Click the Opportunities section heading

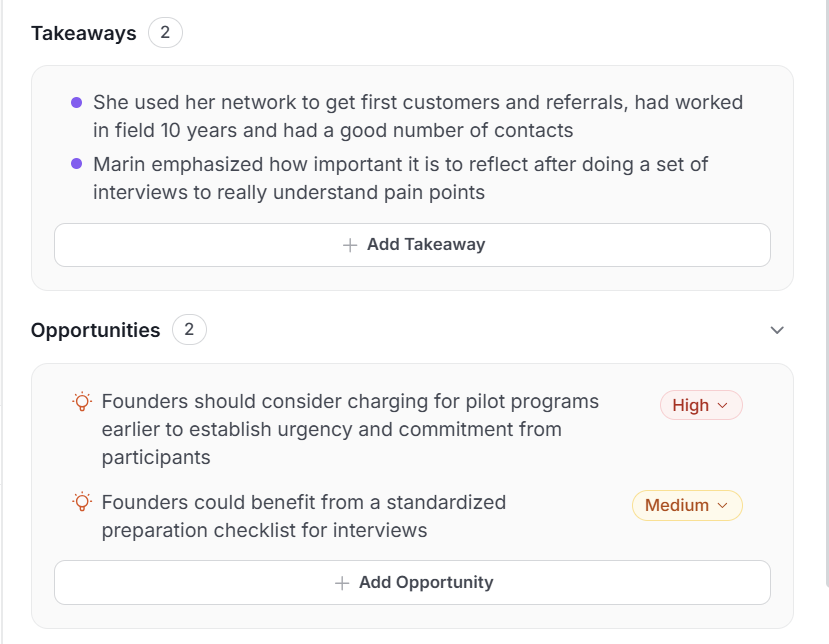pyautogui.click(x=95, y=330)
